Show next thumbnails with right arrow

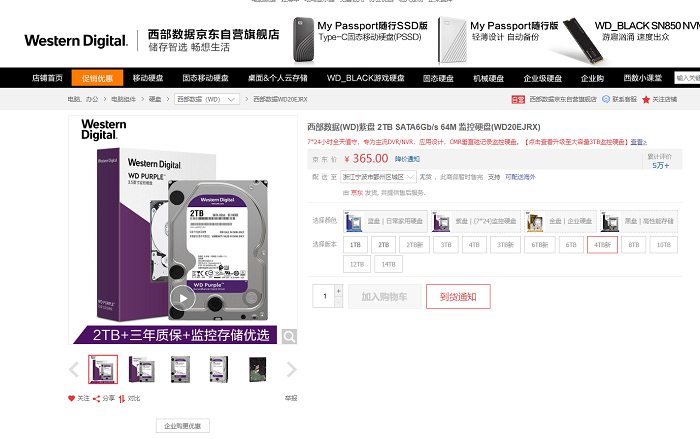click(292, 369)
